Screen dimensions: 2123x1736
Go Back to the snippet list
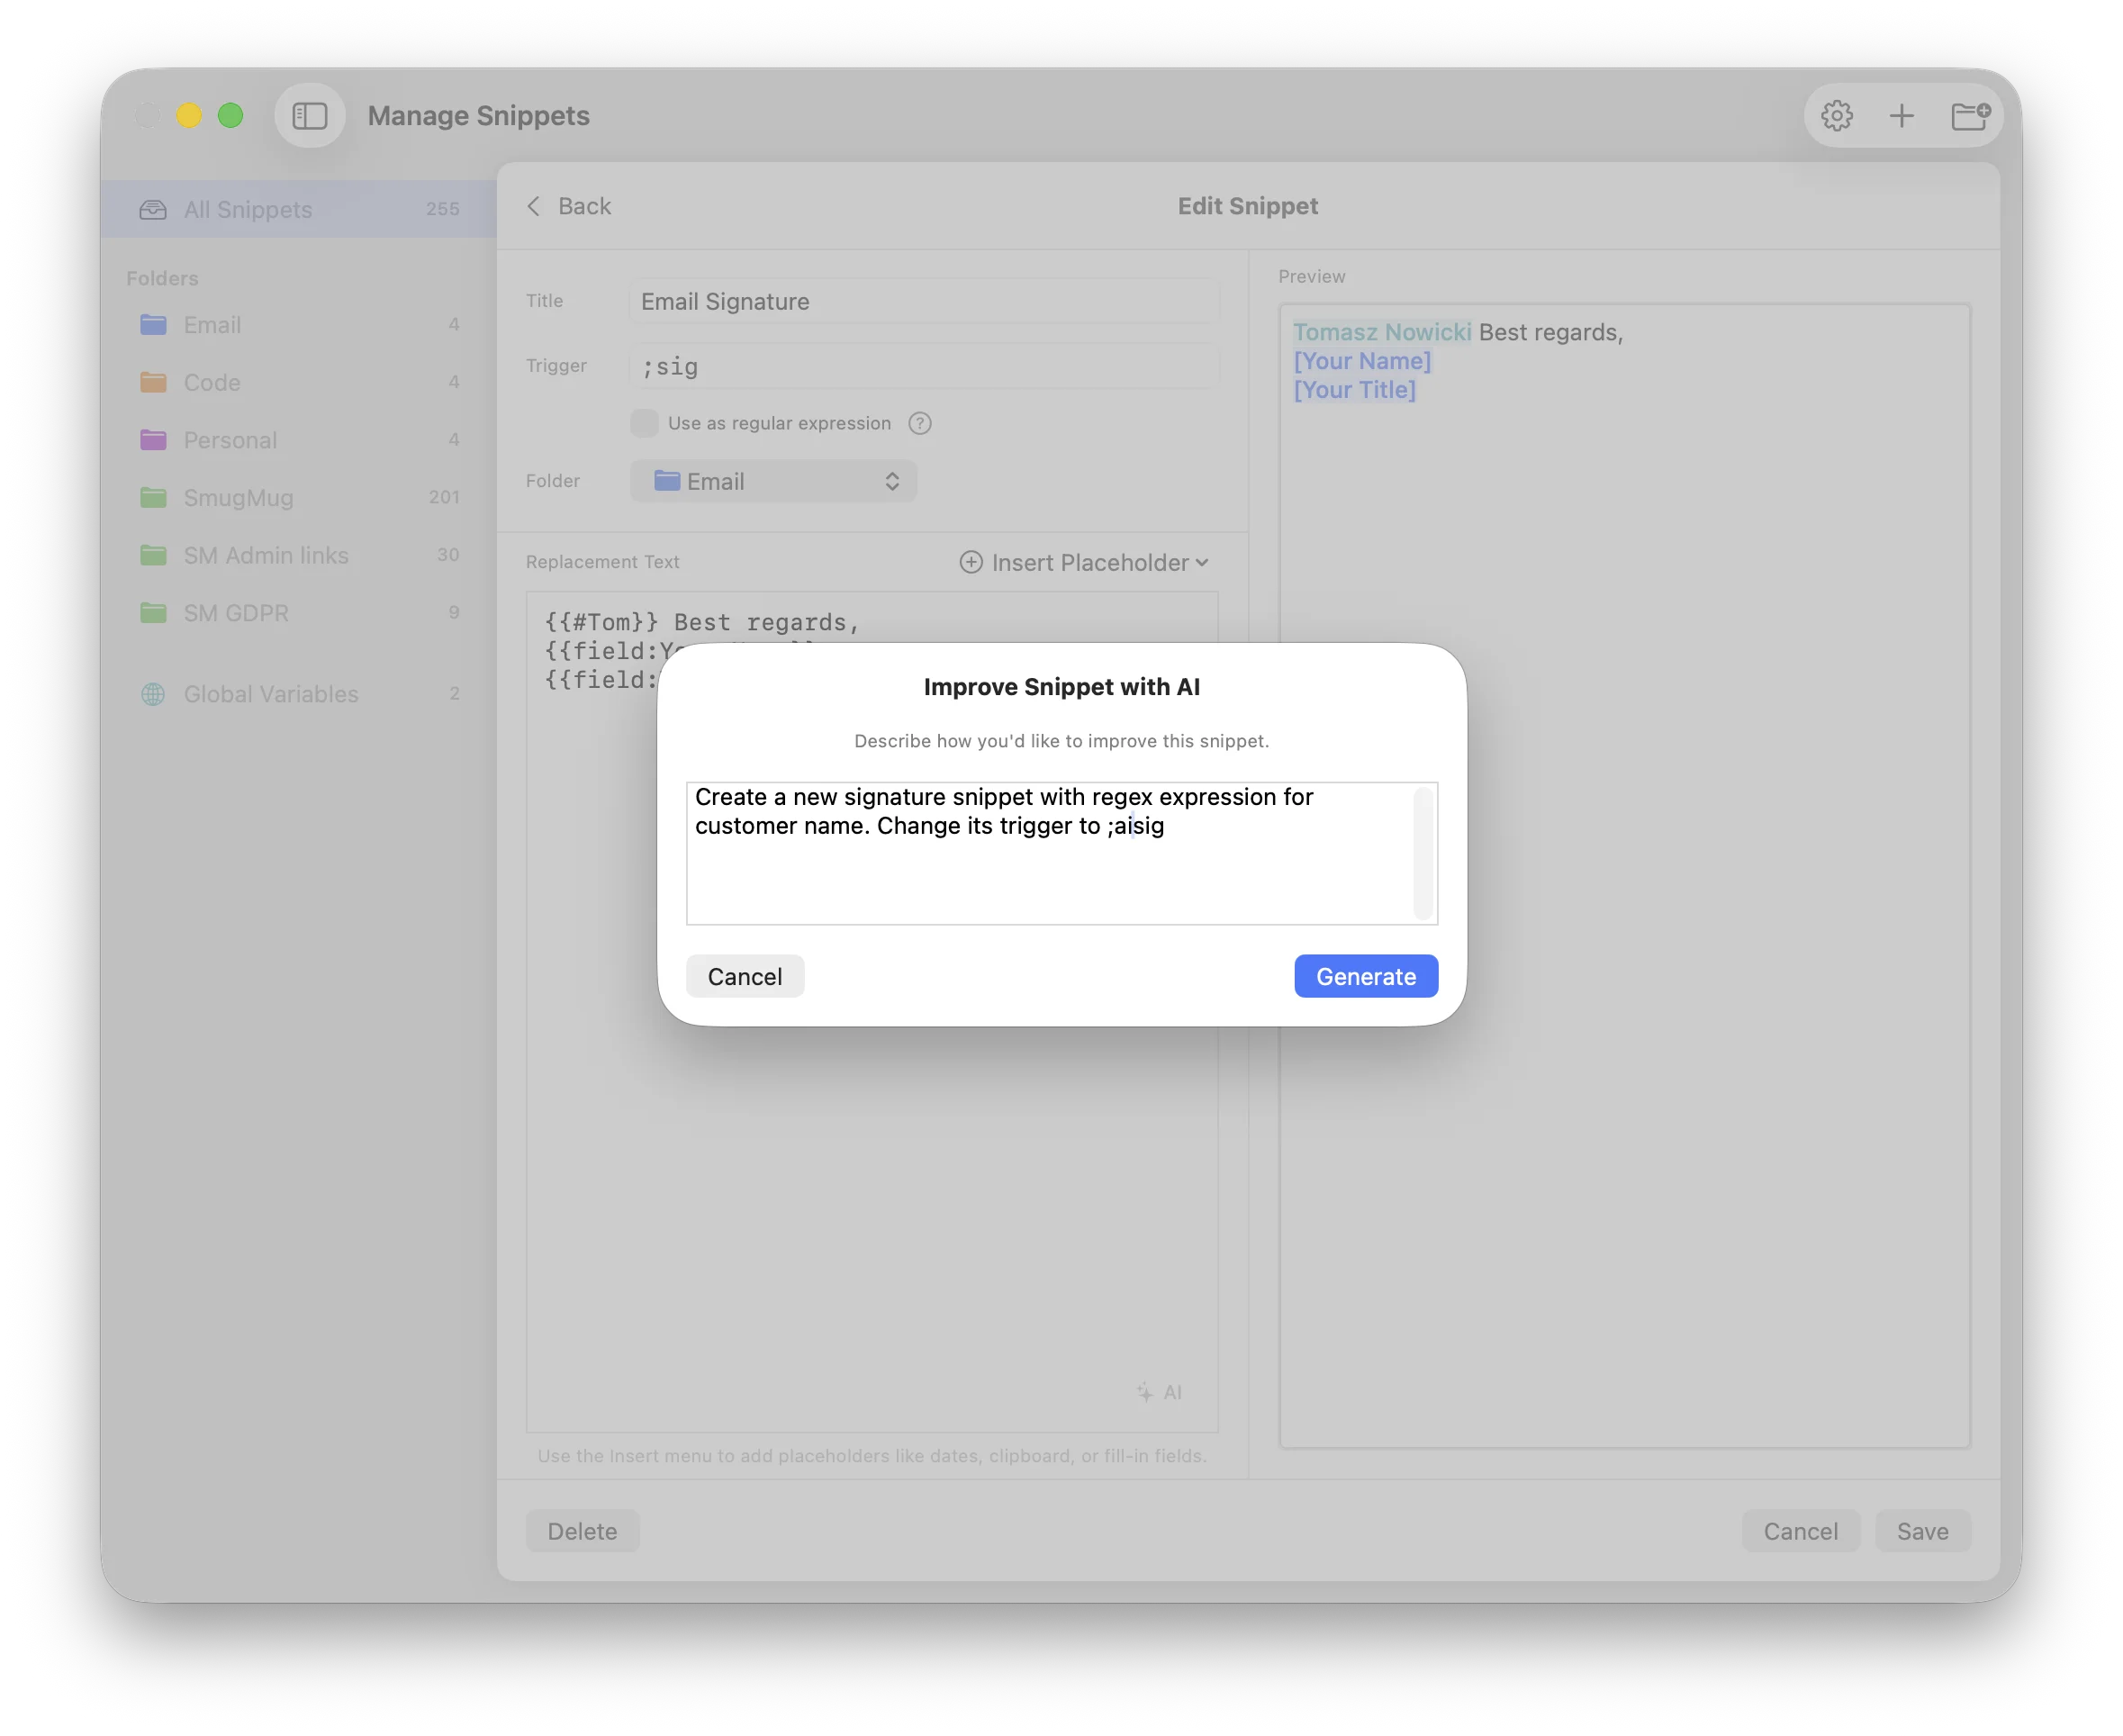click(x=569, y=206)
